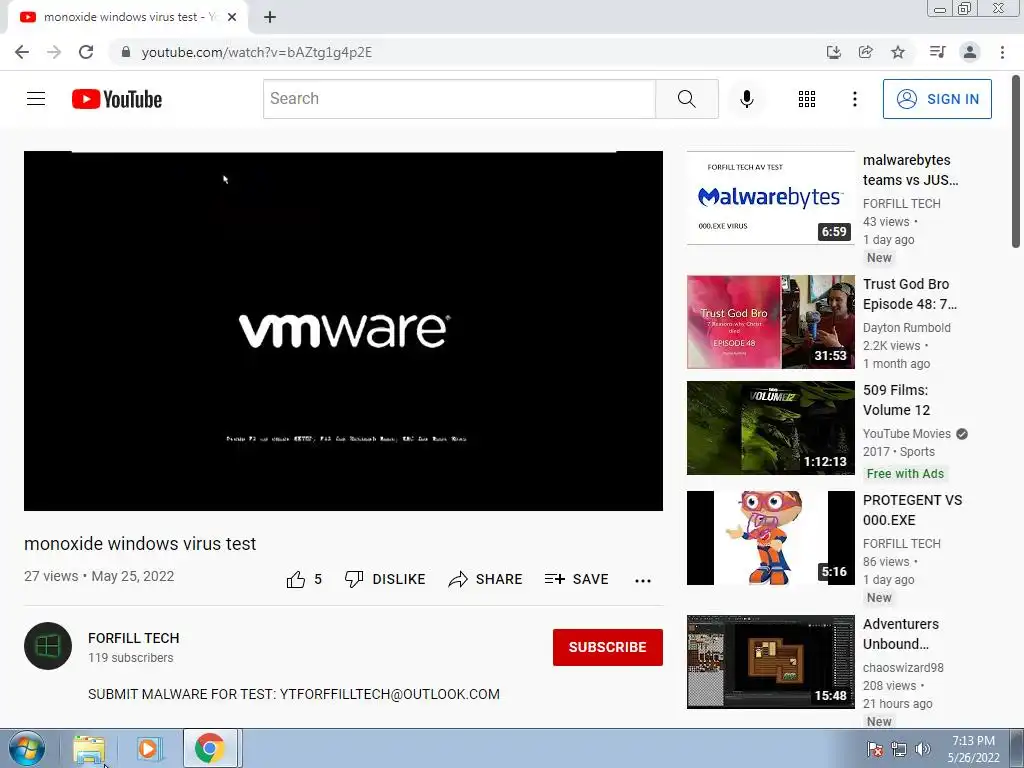The width and height of the screenshot is (1024, 768).
Task: Open YouTube hamburger guide menu
Action: tap(36, 99)
